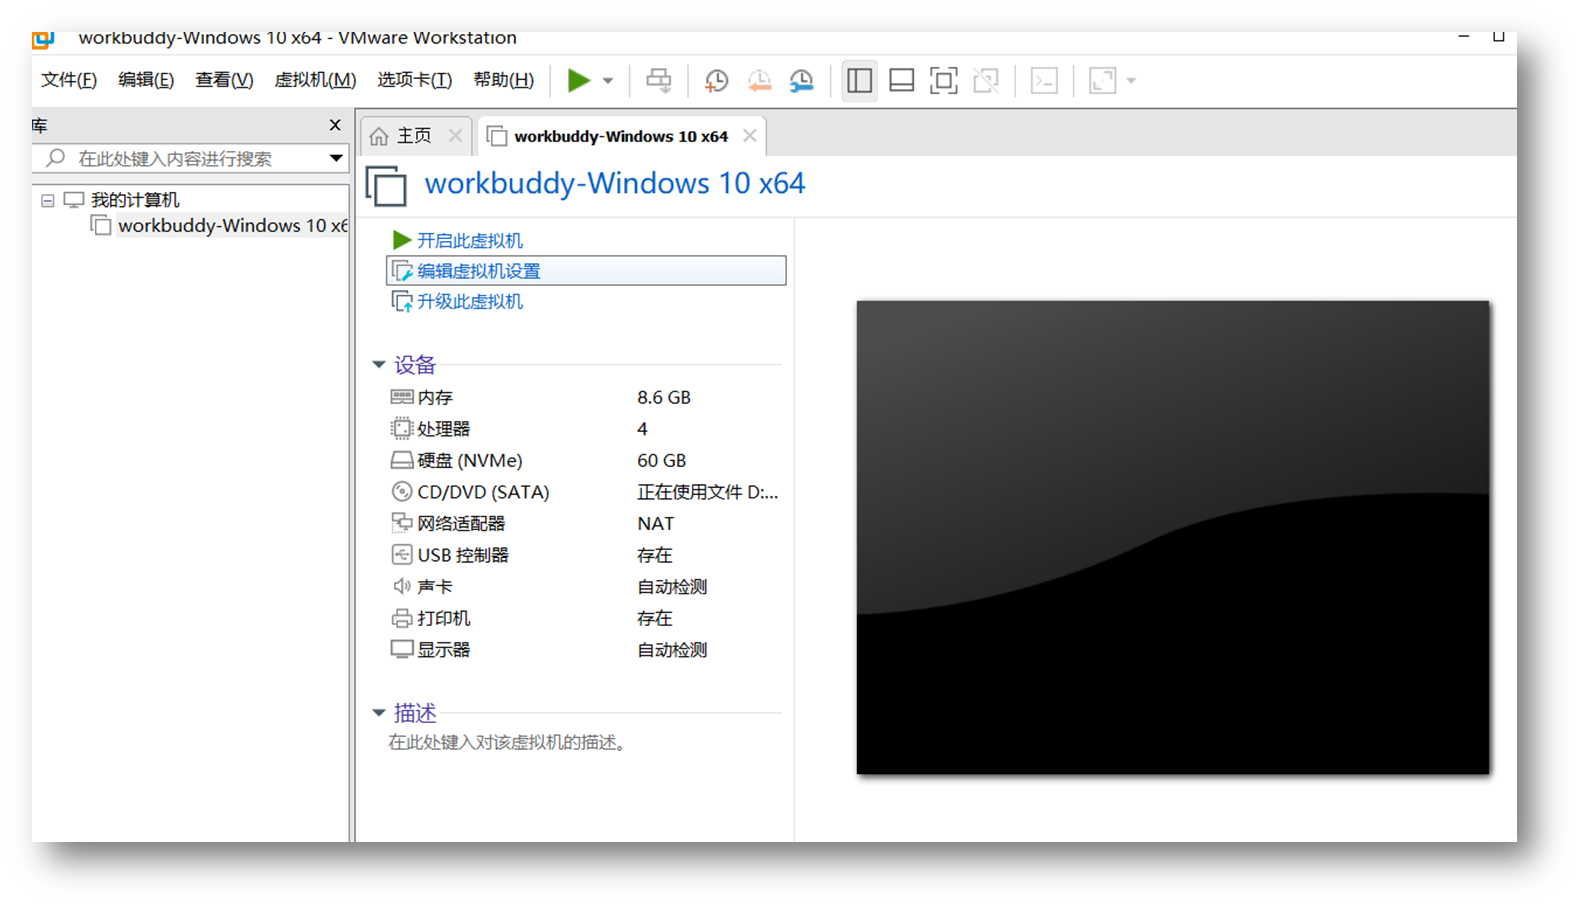1582x907 pixels.
Task: Click 编辑虚拟机设置 link
Action: pos(479,271)
